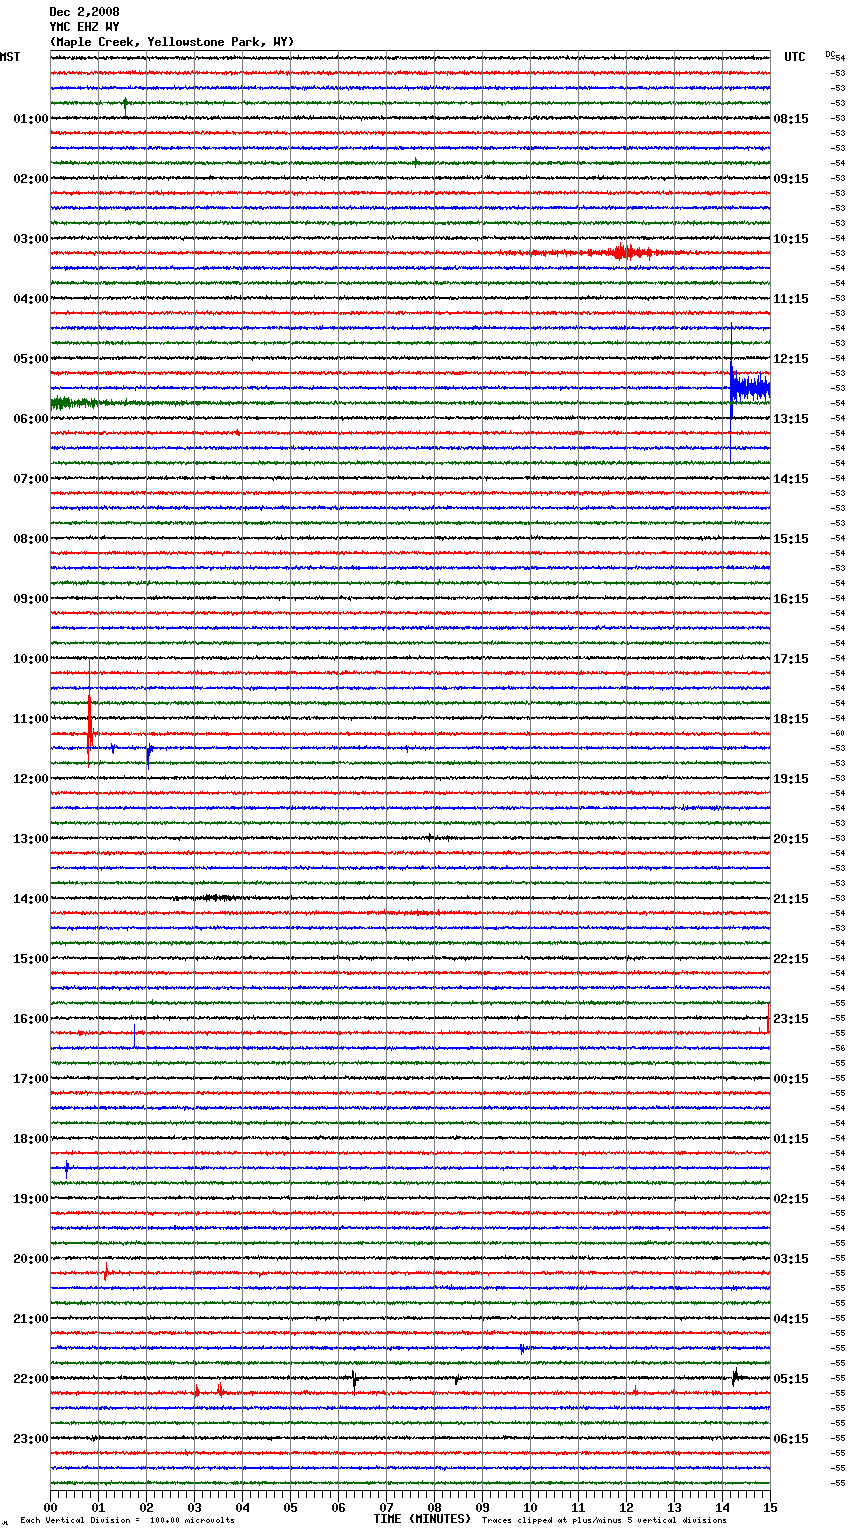Viewport: 850px width, 1534px height.
Task: Click the "MST" time zone header
Action: pos(10,57)
